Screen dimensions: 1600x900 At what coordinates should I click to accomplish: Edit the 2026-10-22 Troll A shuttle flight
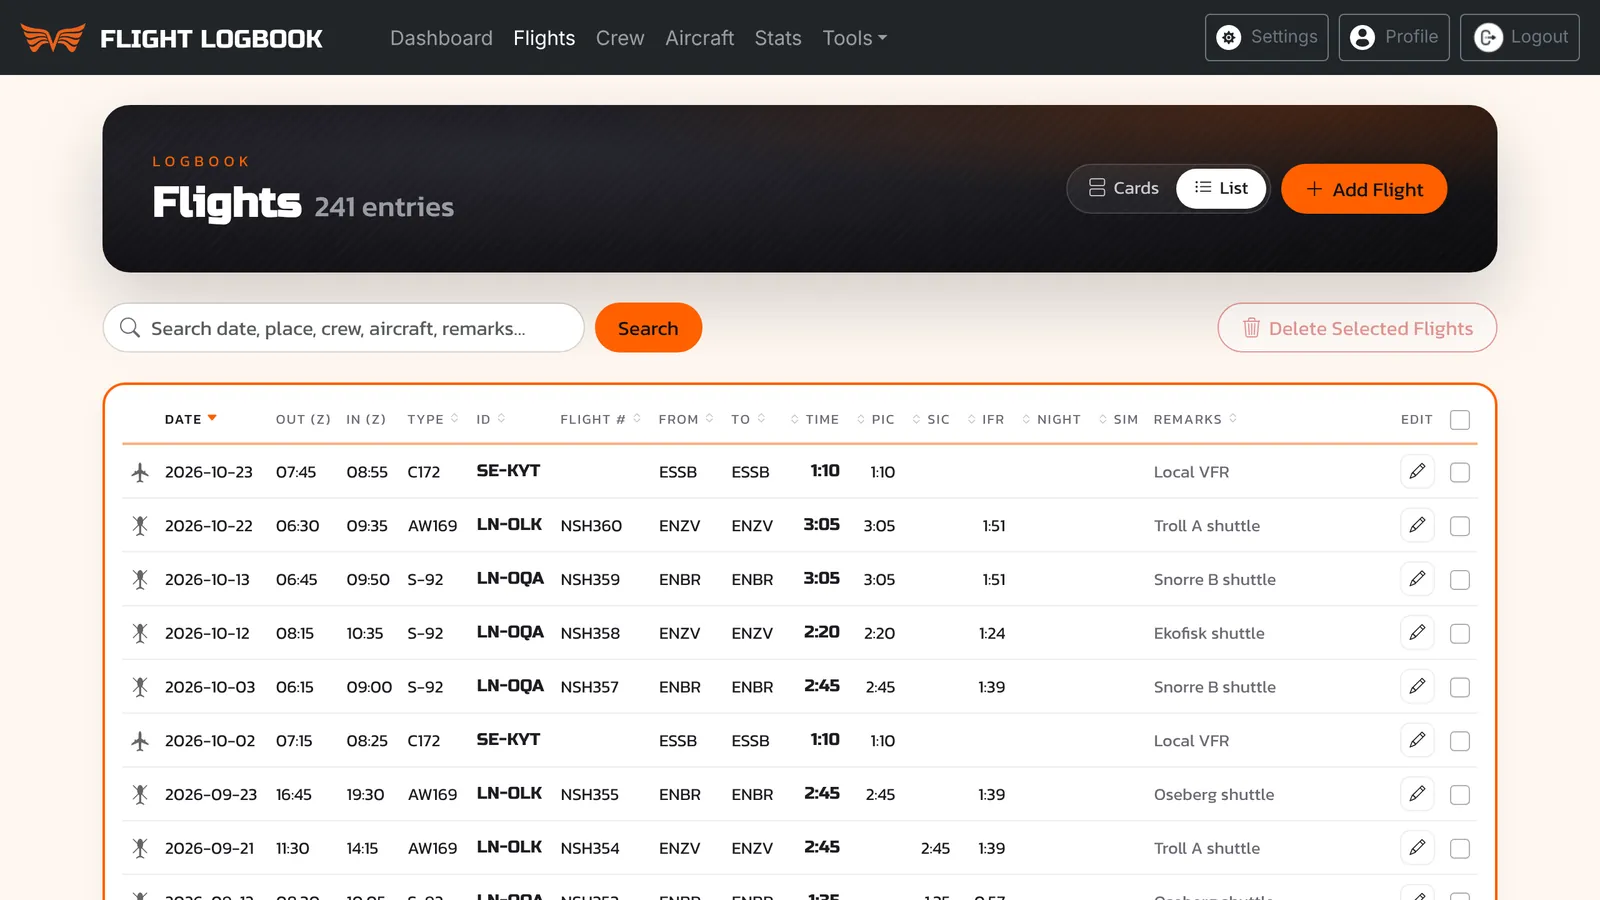pos(1417,525)
